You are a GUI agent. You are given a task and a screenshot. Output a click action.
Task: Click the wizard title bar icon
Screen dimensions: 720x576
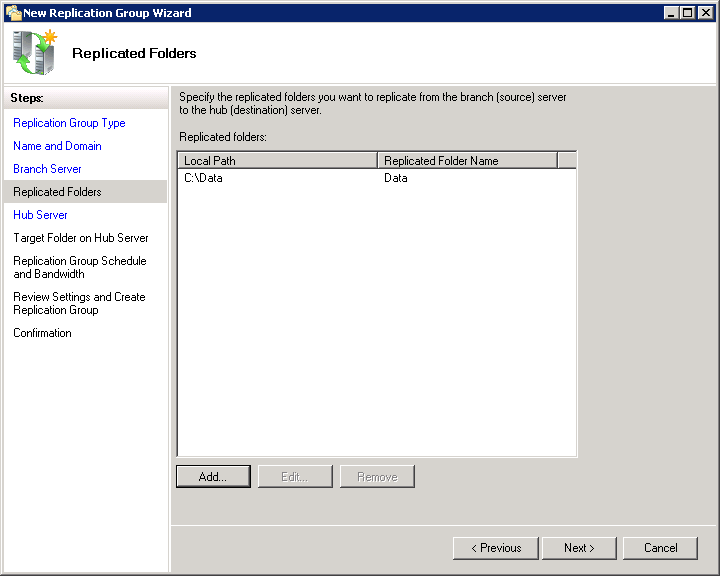(x=13, y=12)
